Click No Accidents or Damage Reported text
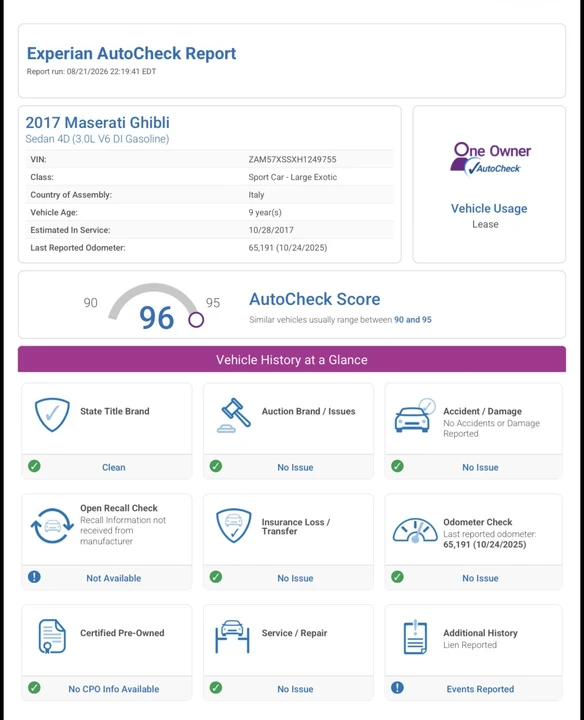Screen dimensions: 584x720 (x=491, y=428)
